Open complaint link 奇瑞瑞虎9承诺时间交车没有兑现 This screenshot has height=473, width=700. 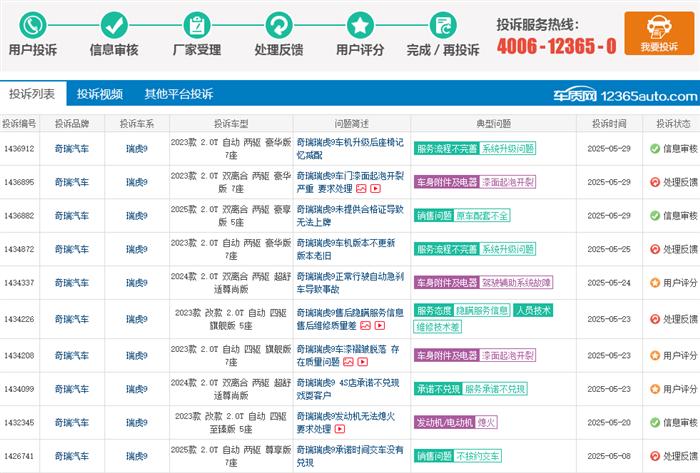coord(350,456)
